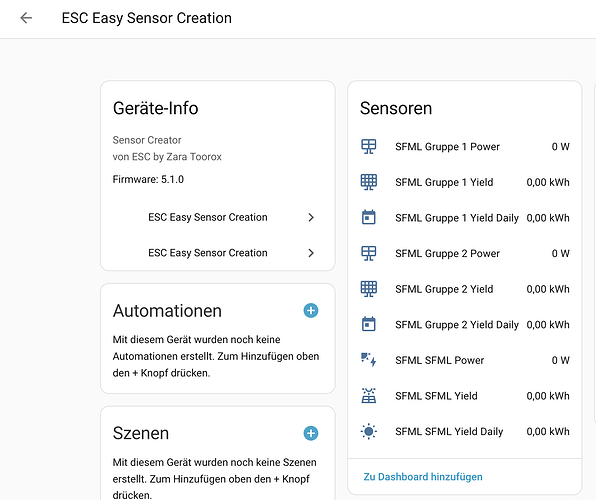Image resolution: width=596 pixels, height=500 pixels.
Task: Open the Zu Dashboard hinzufügen link
Action: click(x=423, y=477)
